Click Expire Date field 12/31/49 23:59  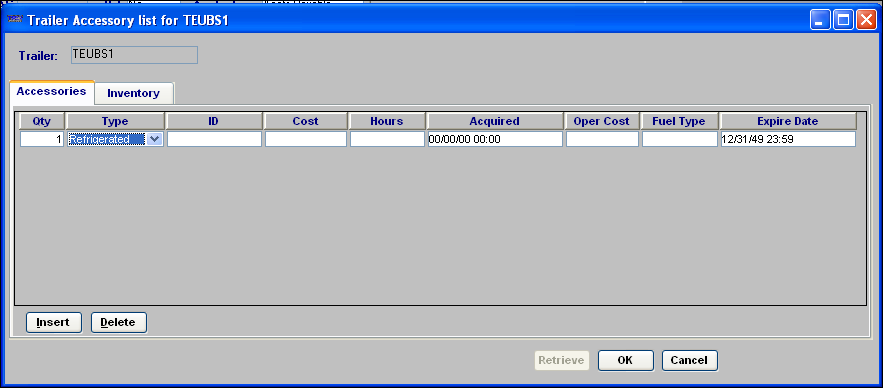click(788, 139)
